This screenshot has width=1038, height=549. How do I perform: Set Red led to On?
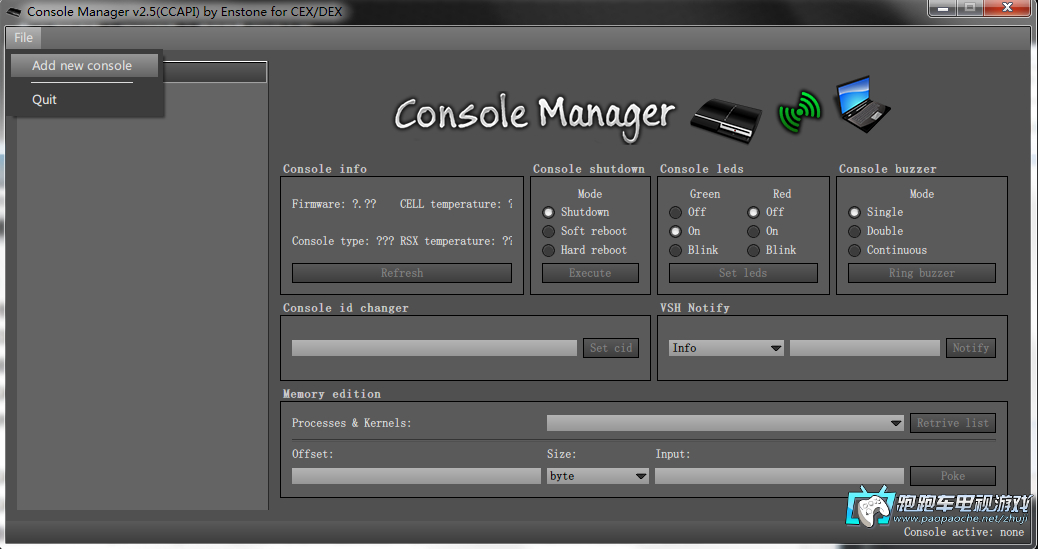click(x=753, y=231)
